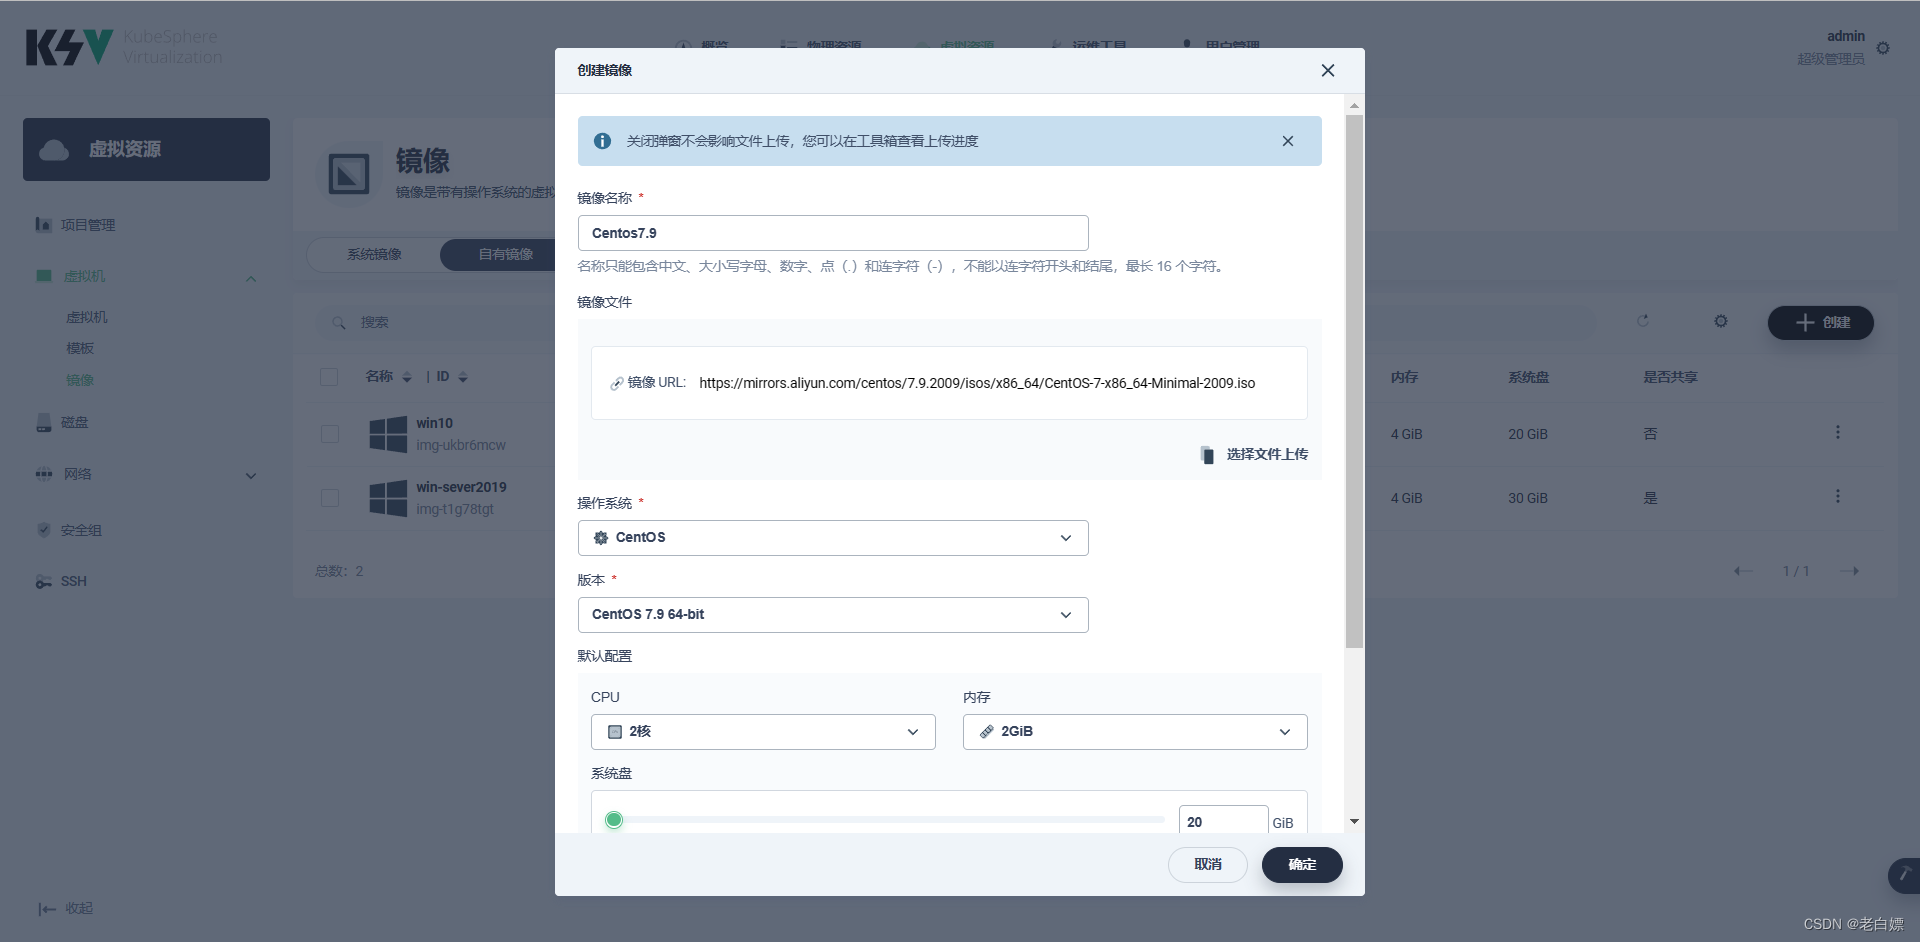Image resolution: width=1920 pixels, height=942 pixels.
Task: Click the 镜像 URL aliyun address text
Action: pyautogui.click(x=977, y=383)
